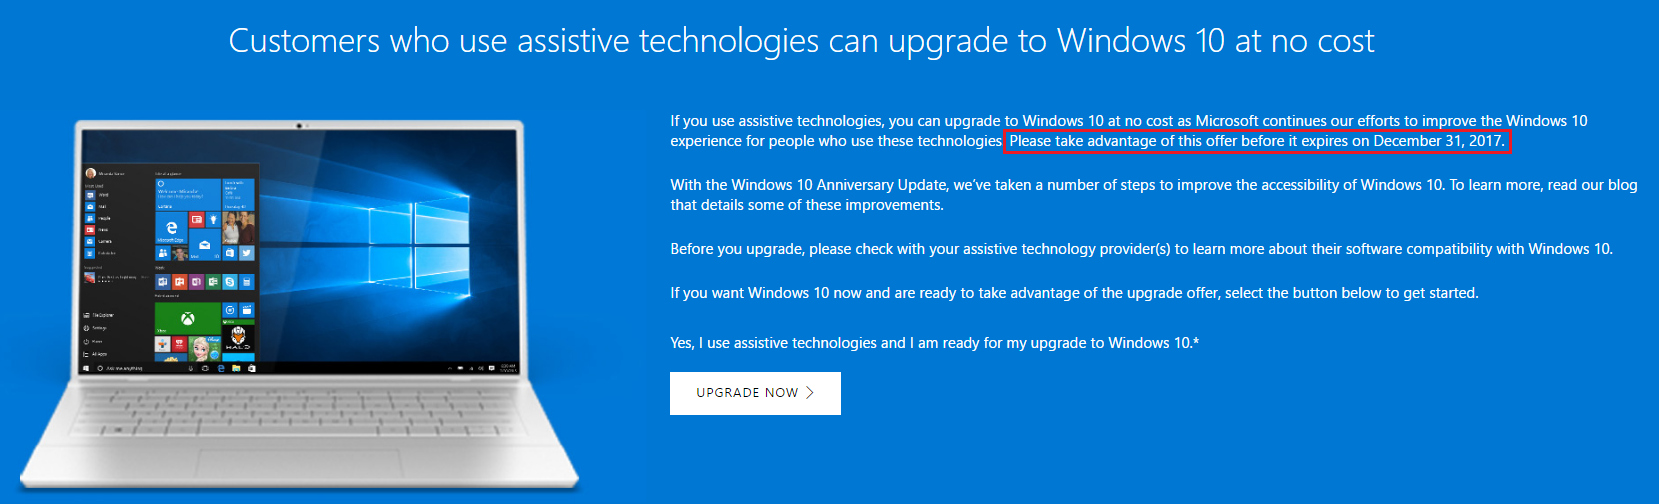
Task: Click the Store bag icon on laptop taskbar
Action: (x=251, y=368)
